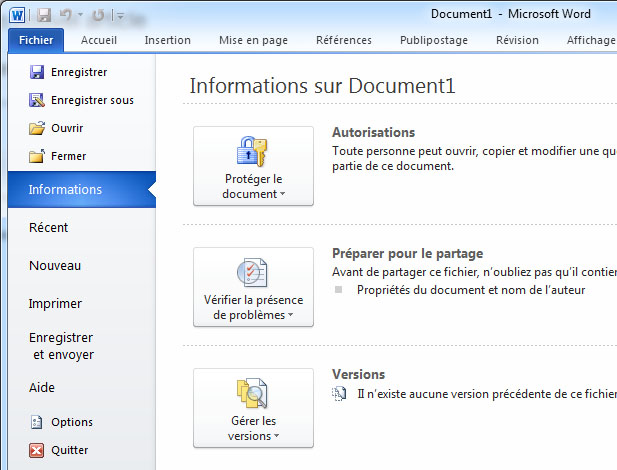Screen dimensions: 617x470
Task: Select the Informations menu item
Action: click(x=82, y=189)
